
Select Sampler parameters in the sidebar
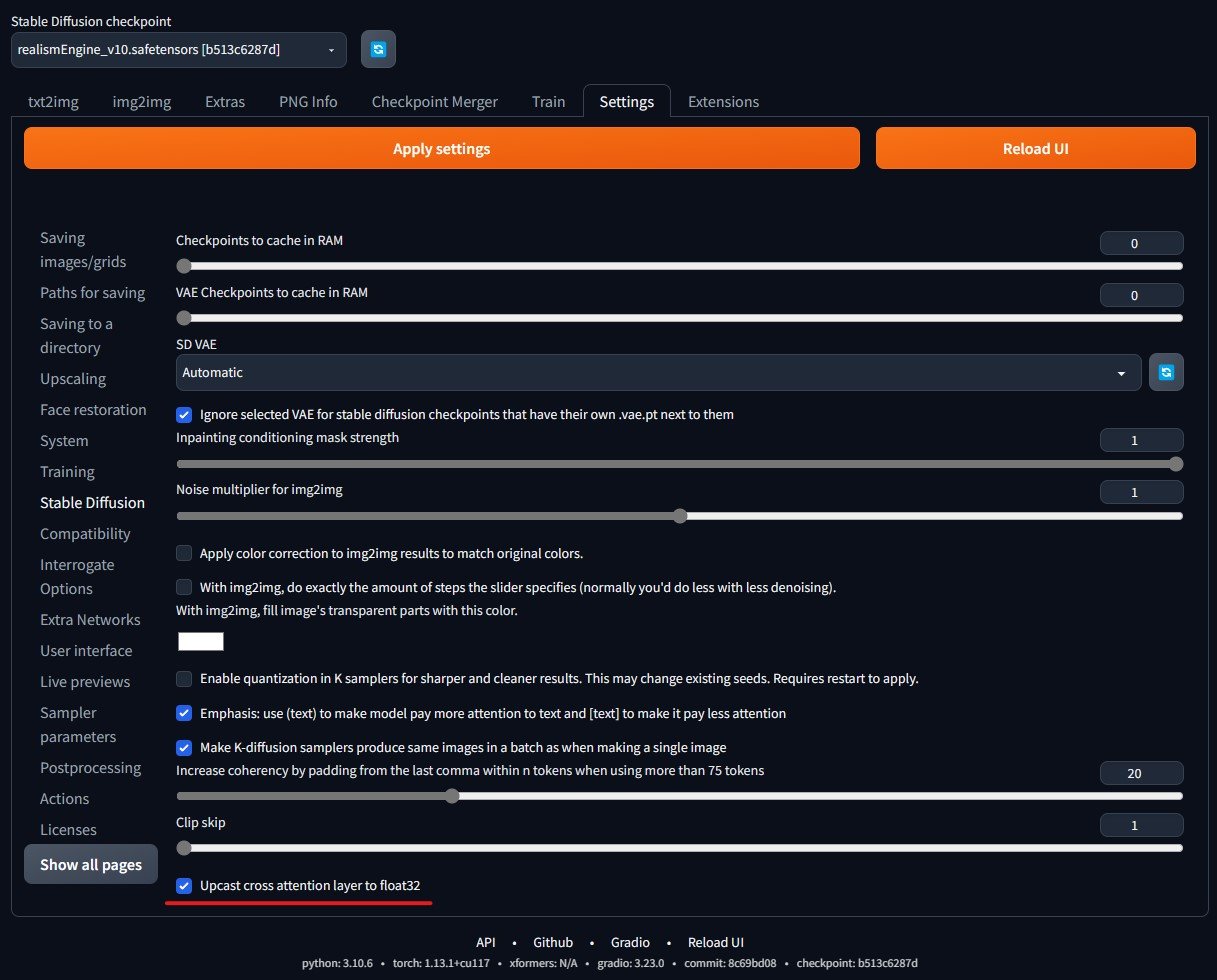click(78, 725)
